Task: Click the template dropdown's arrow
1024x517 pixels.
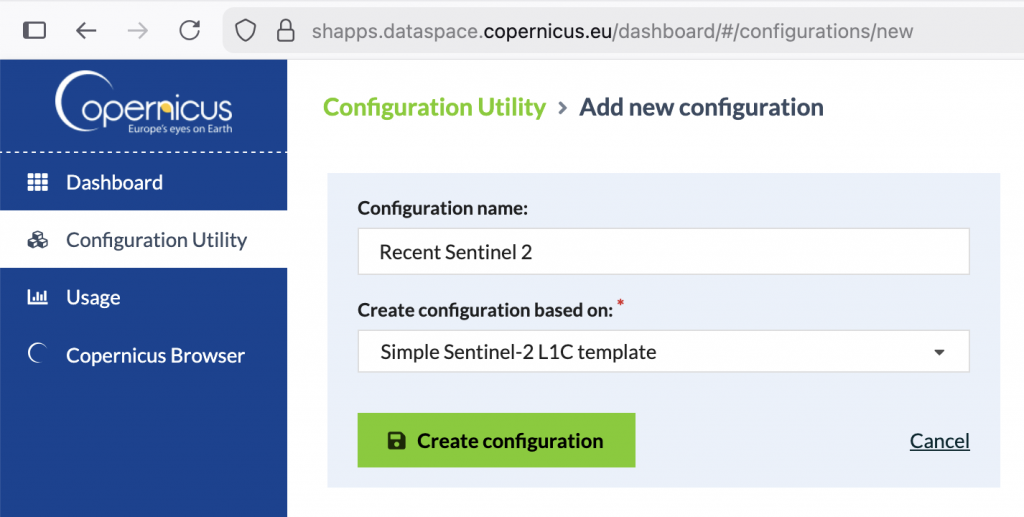Action: (938, 352)
